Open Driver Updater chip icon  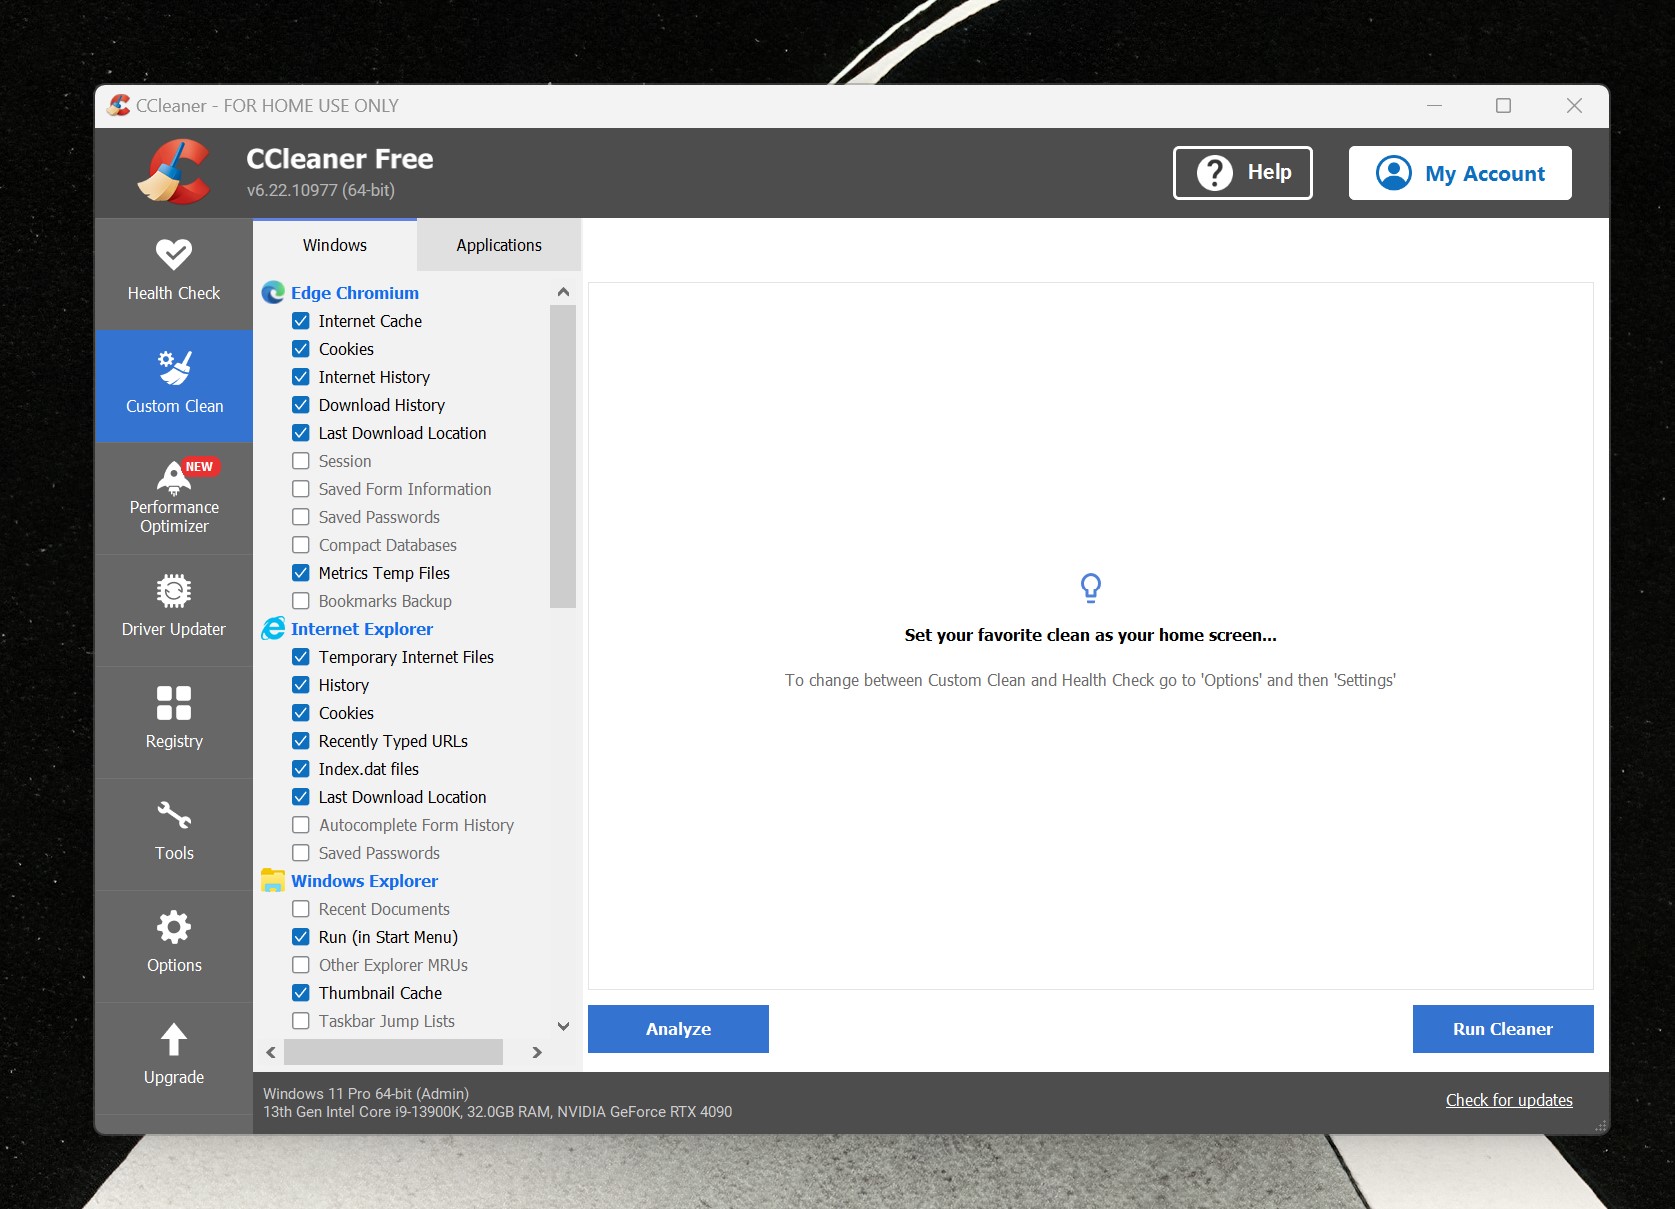[174, 591]
